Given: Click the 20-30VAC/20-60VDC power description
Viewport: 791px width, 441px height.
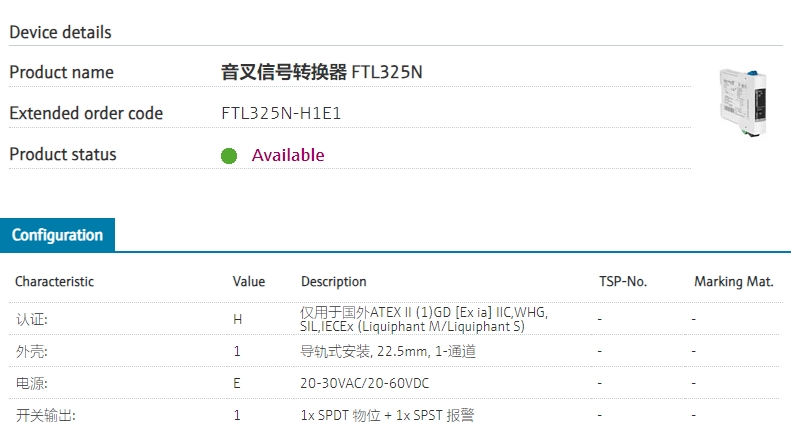Looking at the screenshot, I should click(364, 383).
